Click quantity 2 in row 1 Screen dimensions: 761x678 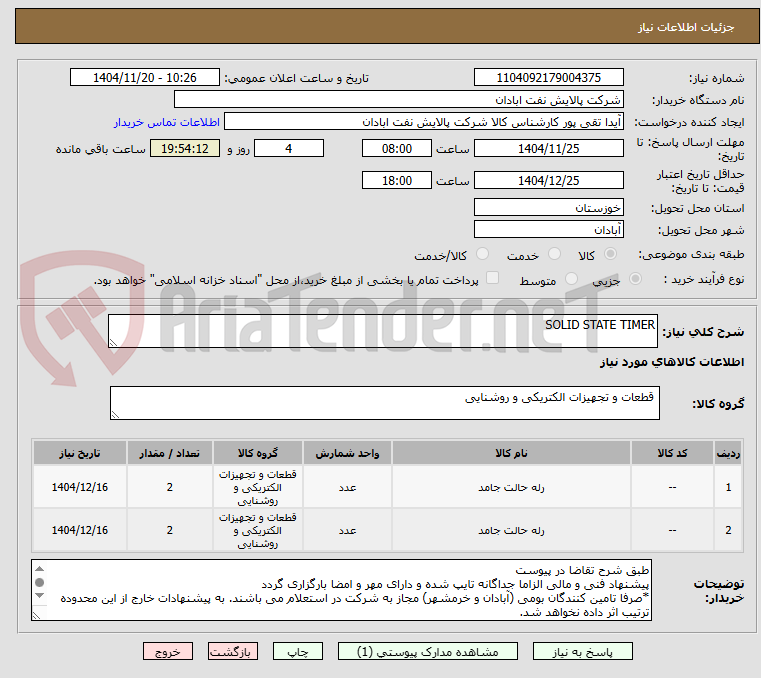coord(169,487)
